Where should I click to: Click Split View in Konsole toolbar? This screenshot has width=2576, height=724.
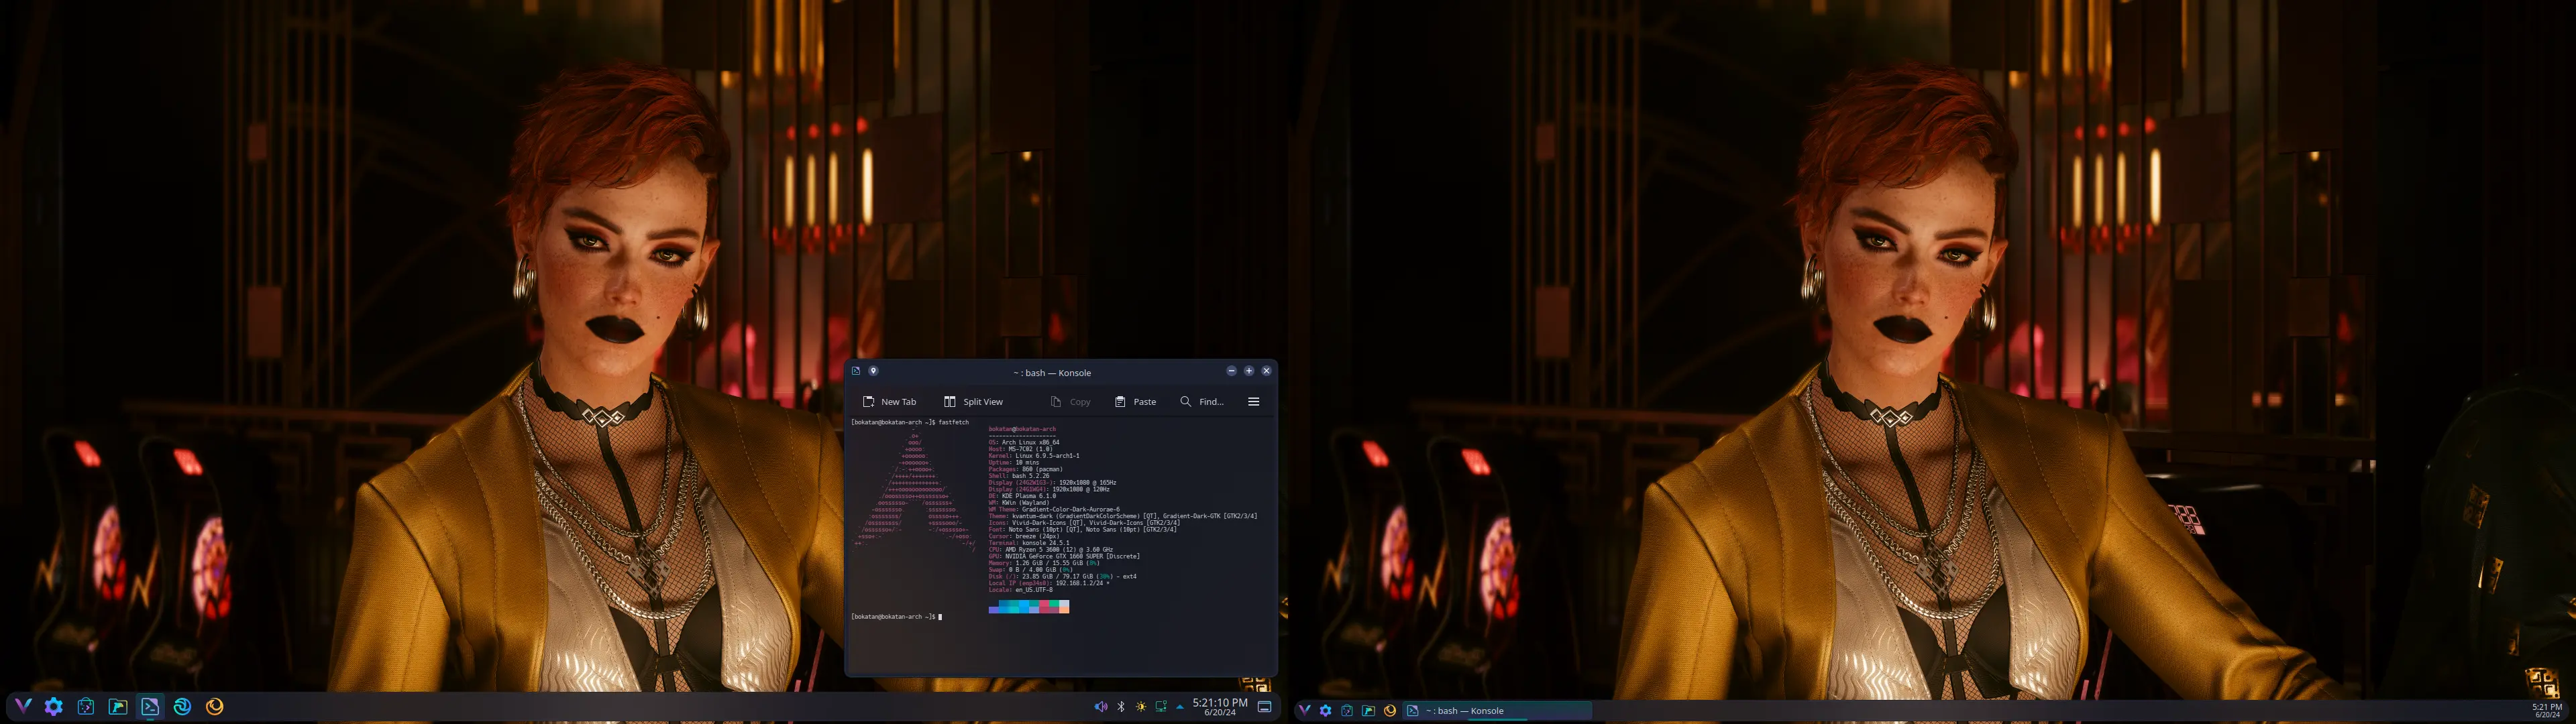pyautogui.click(x=973, y=402)
